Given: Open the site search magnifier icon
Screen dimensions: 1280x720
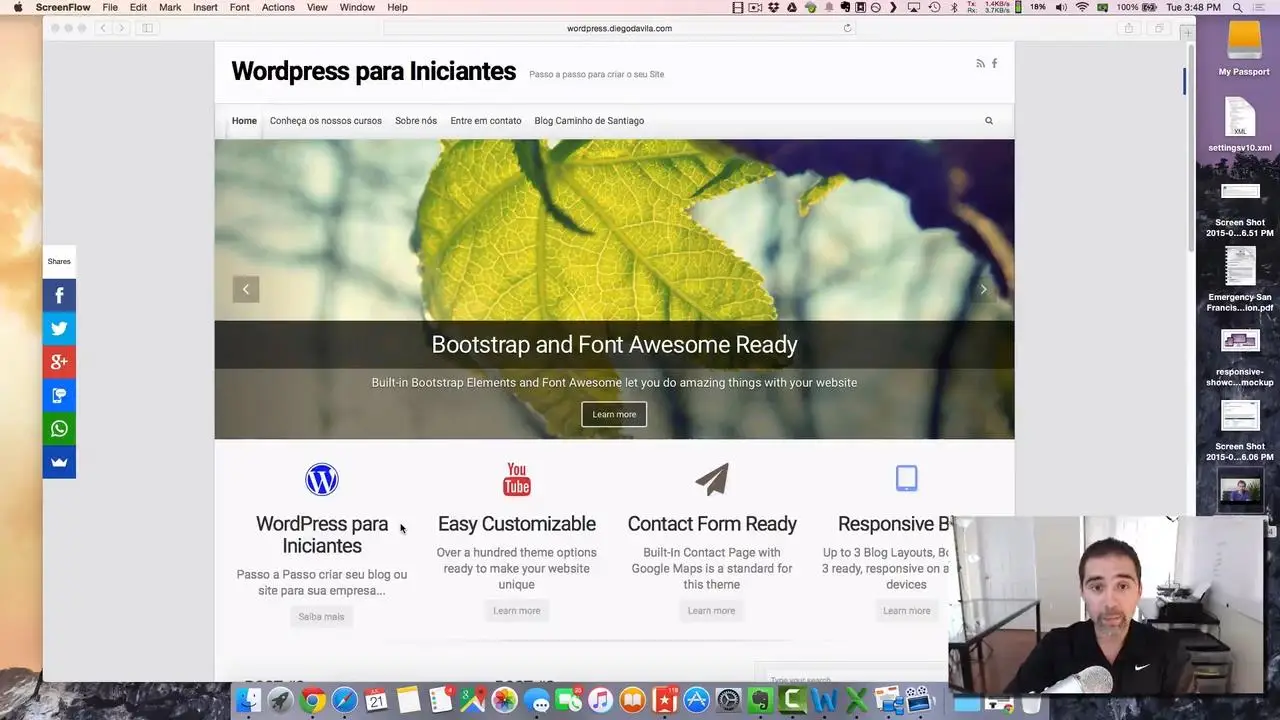Looking at the screenshot, I should (x=989, y=121).
